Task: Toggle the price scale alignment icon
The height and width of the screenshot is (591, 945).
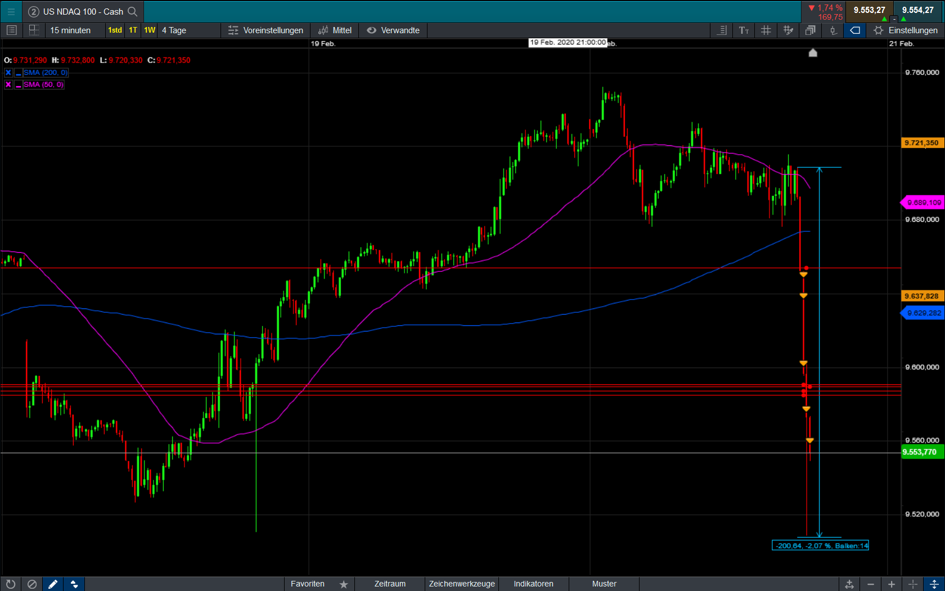Action: coord(721,30)
